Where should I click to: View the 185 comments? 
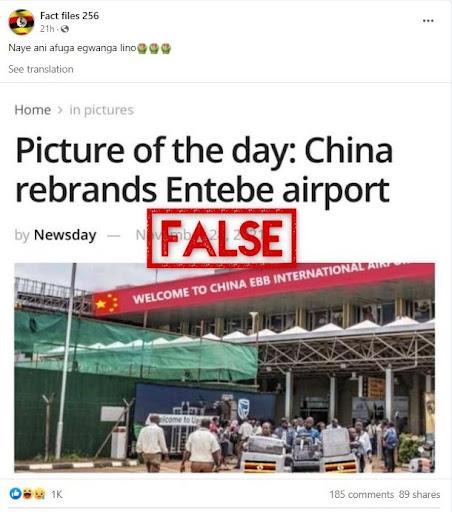coord(362,494)
